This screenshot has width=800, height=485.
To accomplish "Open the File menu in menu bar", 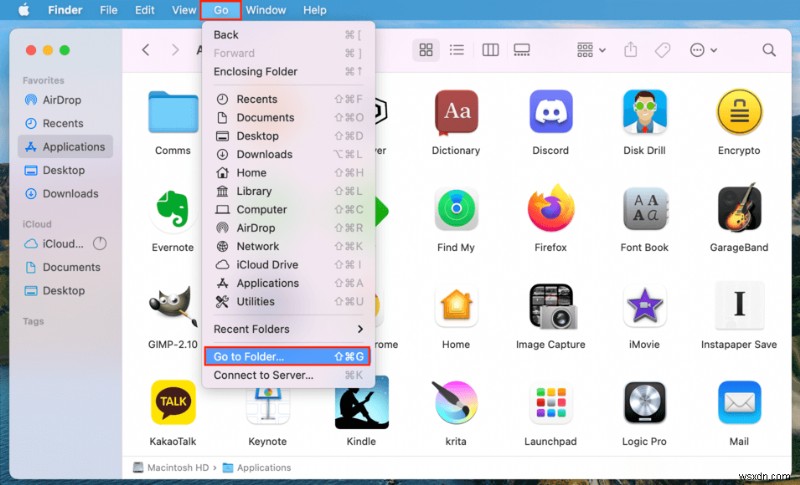I will (109, 10).
